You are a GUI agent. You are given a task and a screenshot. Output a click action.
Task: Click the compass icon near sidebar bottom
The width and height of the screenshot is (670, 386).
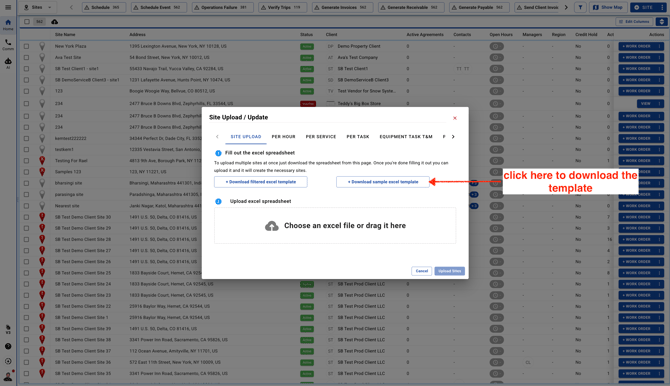tap(8, 361)
